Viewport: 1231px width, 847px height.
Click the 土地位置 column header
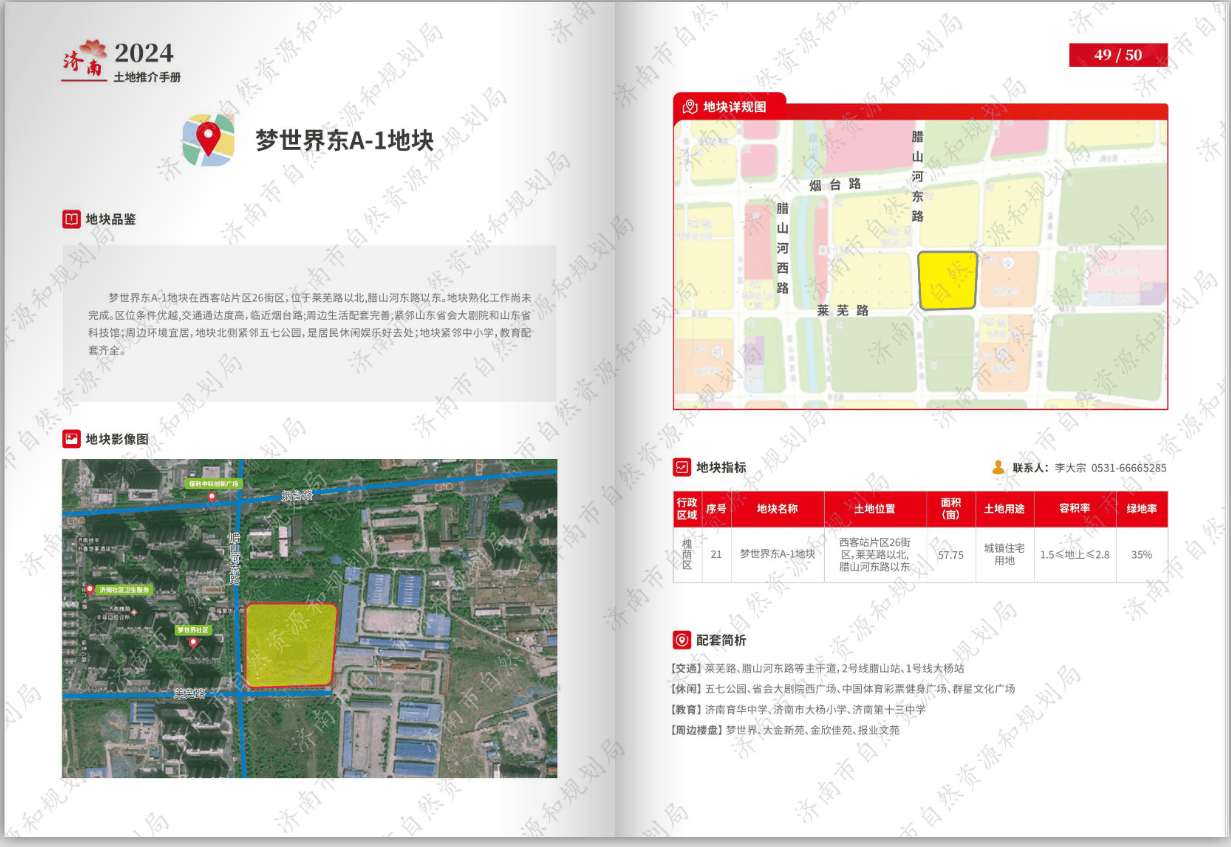coord(875,509)
